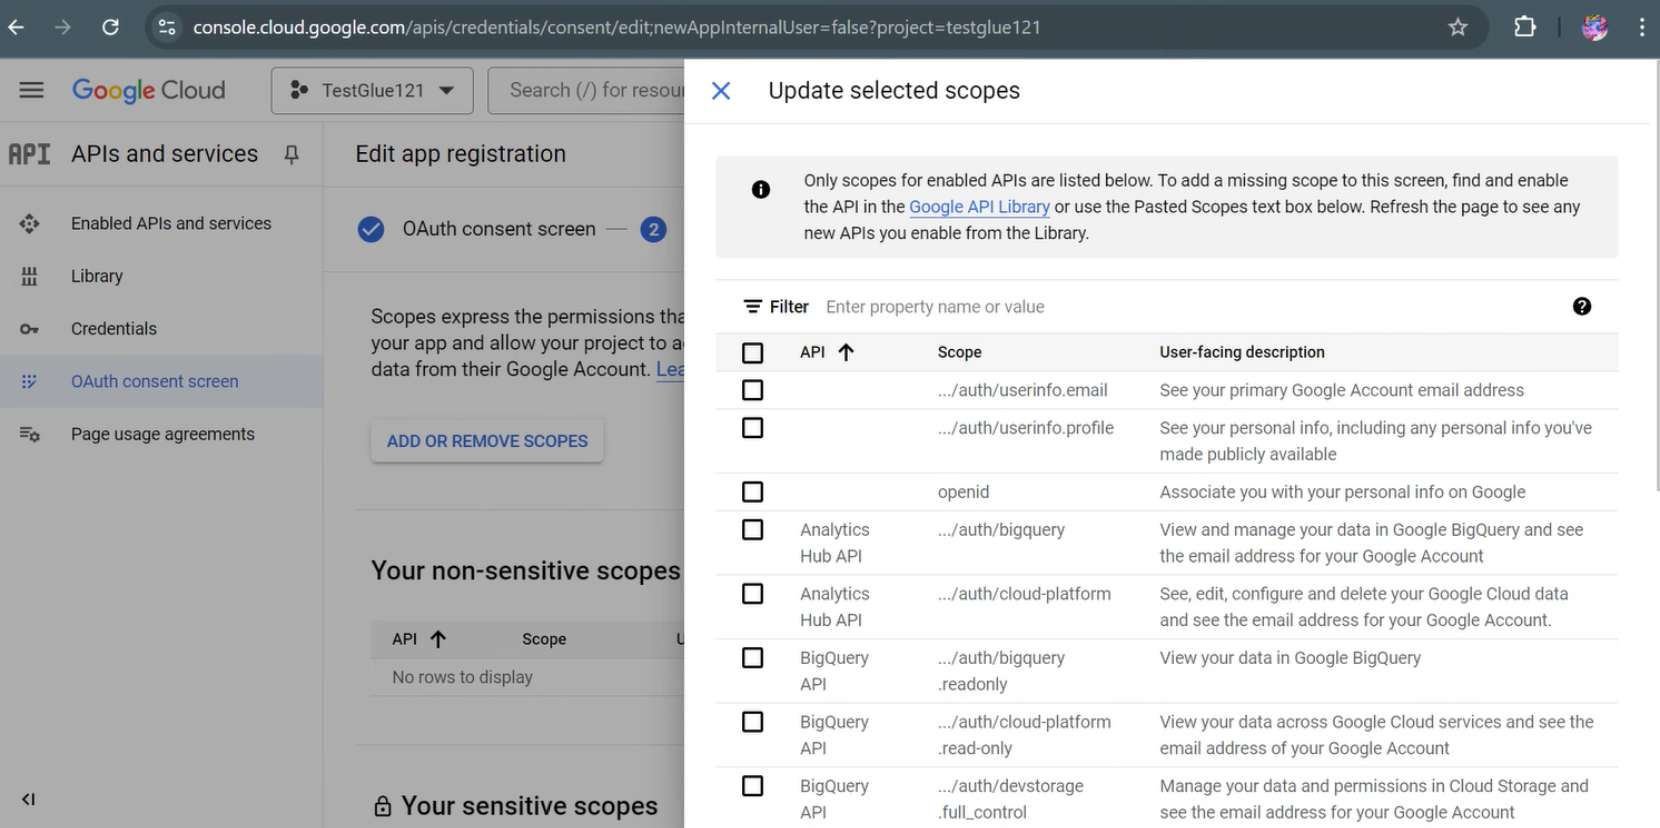Collapse the left sidebar navigation
The image size is (1660, 828).
click(x=28, y=799)
